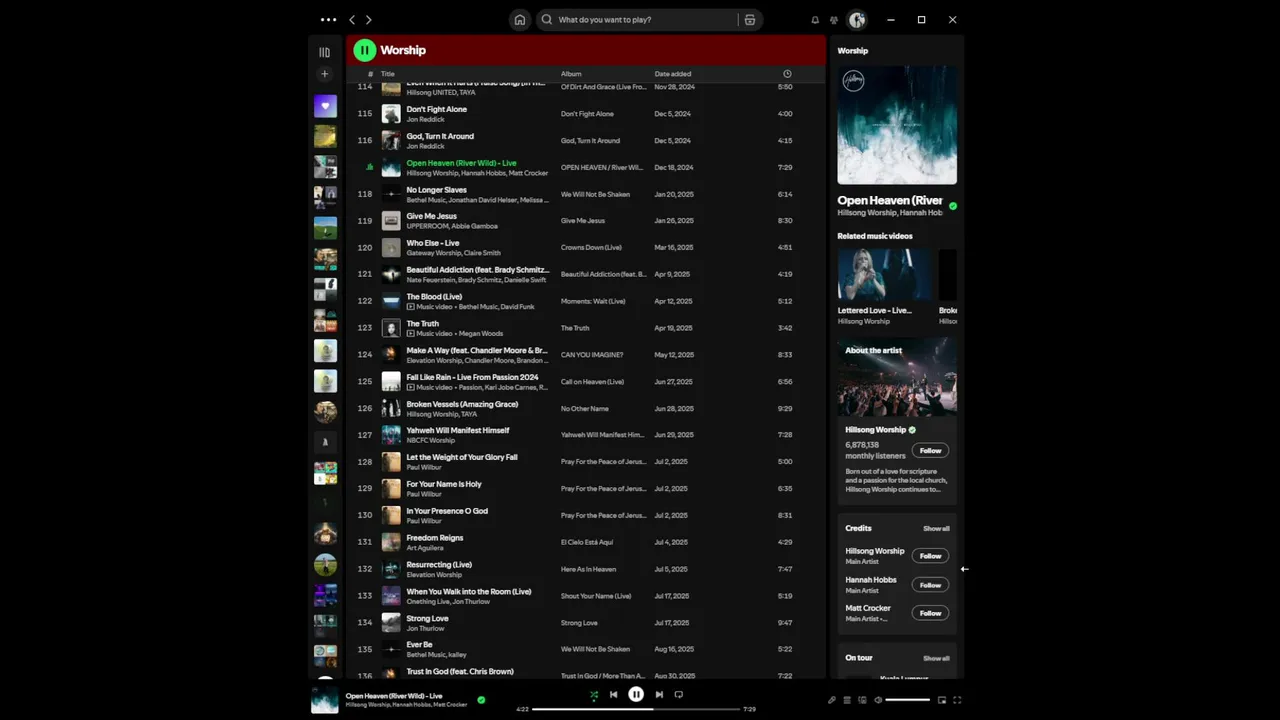This screenshot has width=1280, height=720.
Task: Show all On tour dates
Action: coord(936,658)
